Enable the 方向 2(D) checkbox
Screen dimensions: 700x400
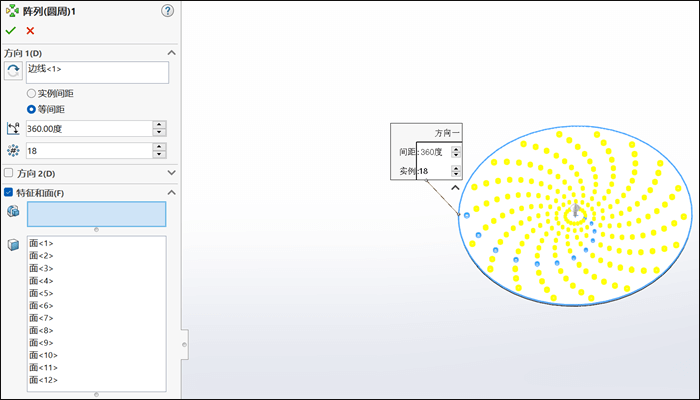coord(8,173)
